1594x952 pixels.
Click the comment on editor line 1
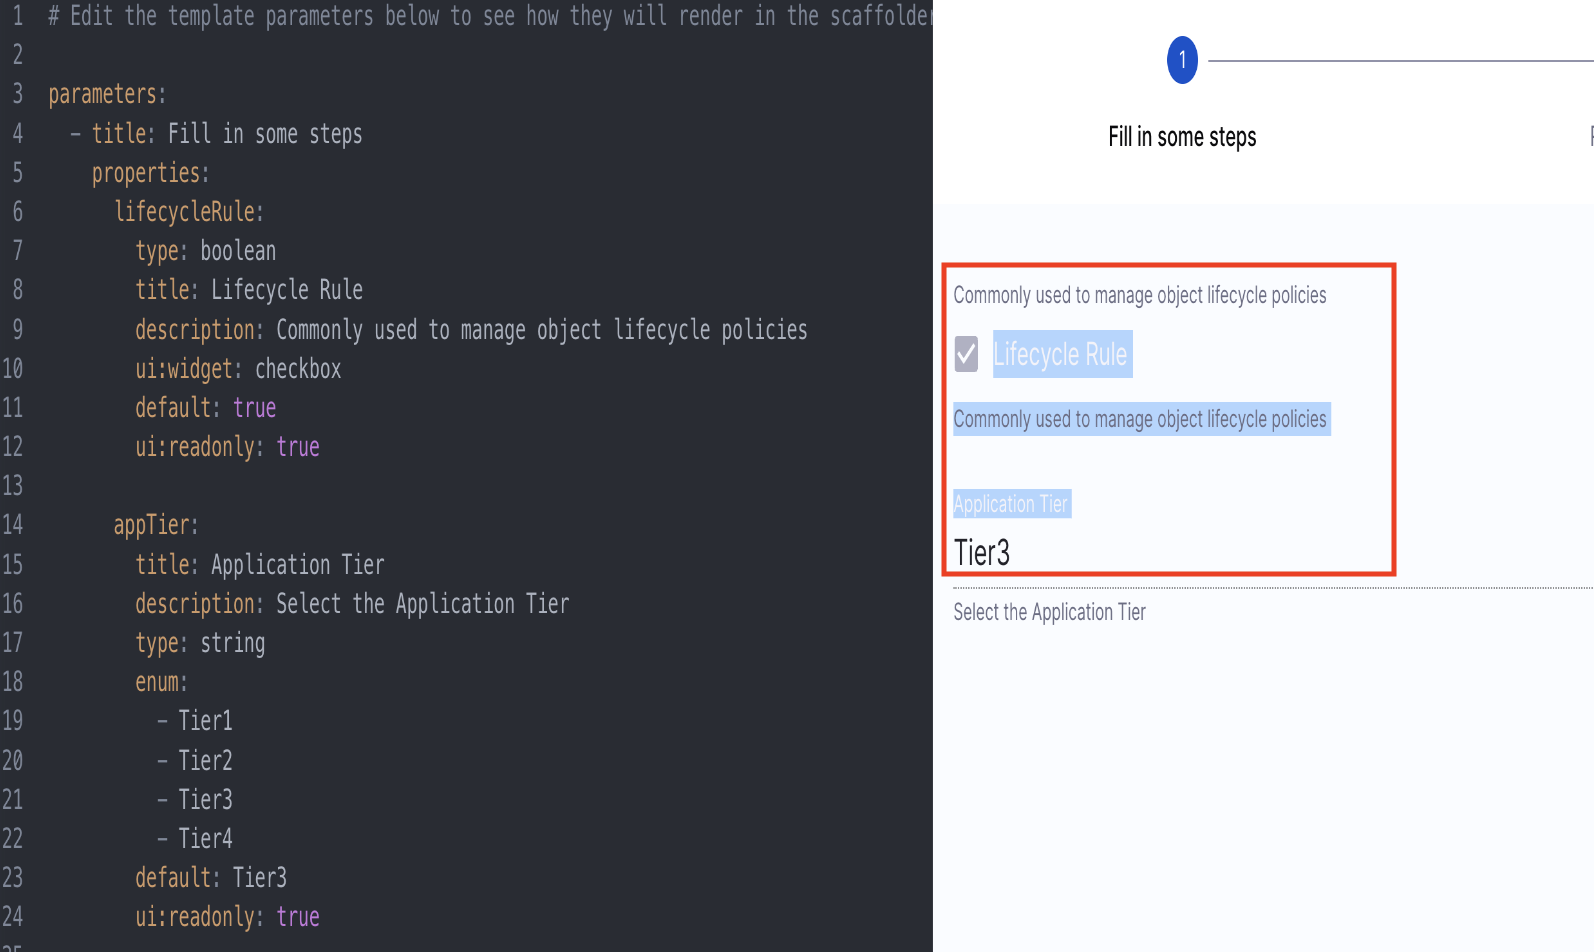(490, 16)
